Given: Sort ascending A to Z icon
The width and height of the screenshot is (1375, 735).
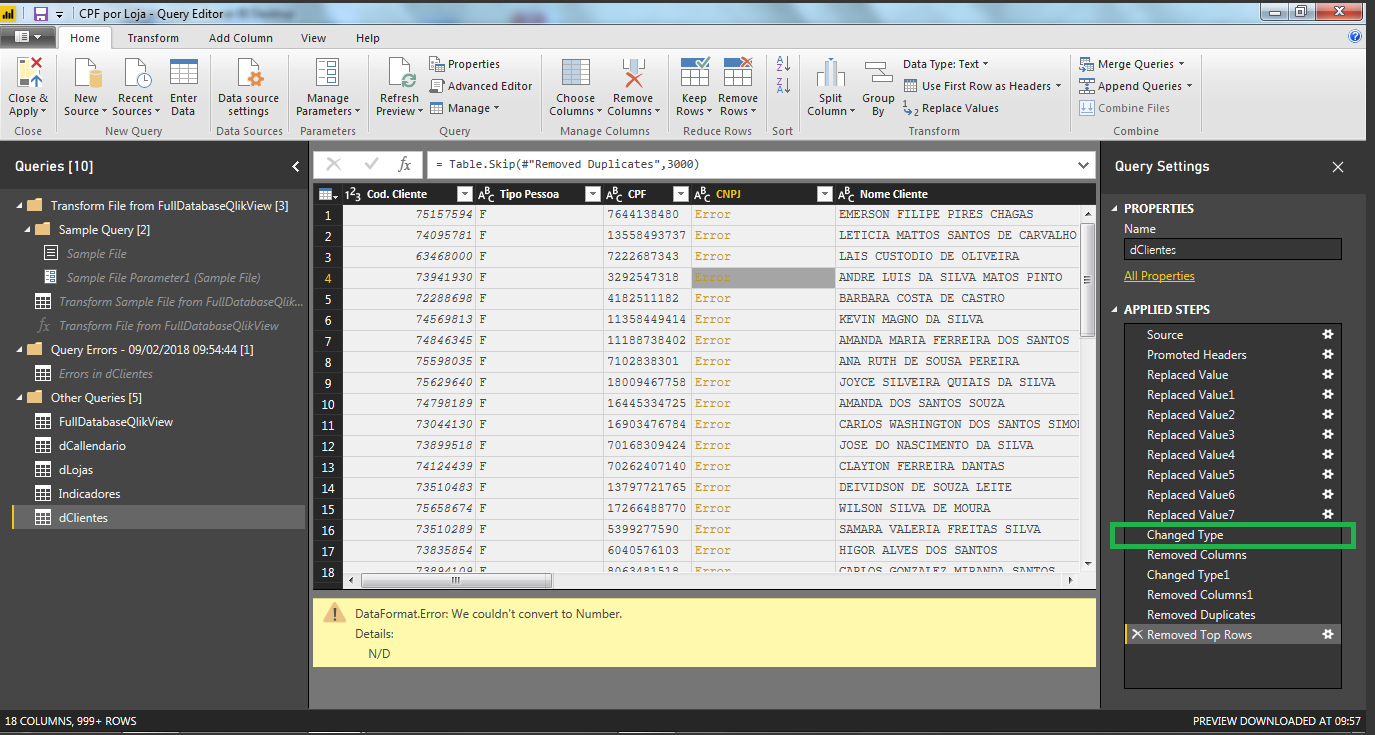Looking at the screenshot, I should point(783,64).
